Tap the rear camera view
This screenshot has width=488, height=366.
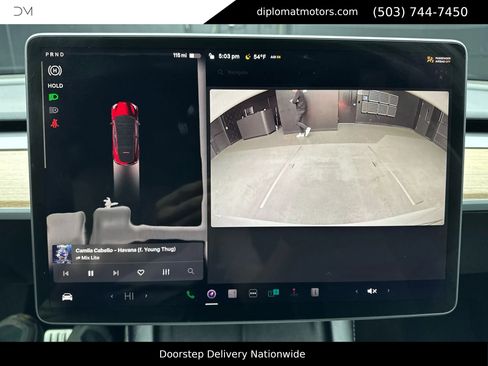pos(329,158)
